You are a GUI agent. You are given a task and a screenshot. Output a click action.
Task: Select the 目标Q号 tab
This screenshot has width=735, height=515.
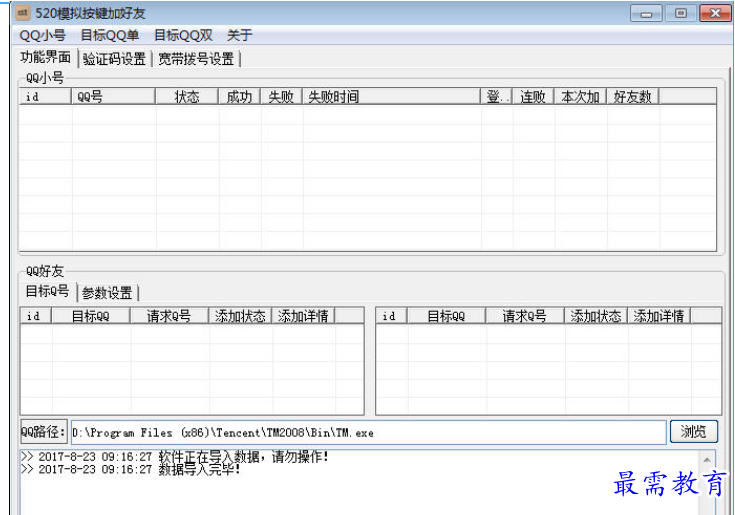click(x=47, y=291)
